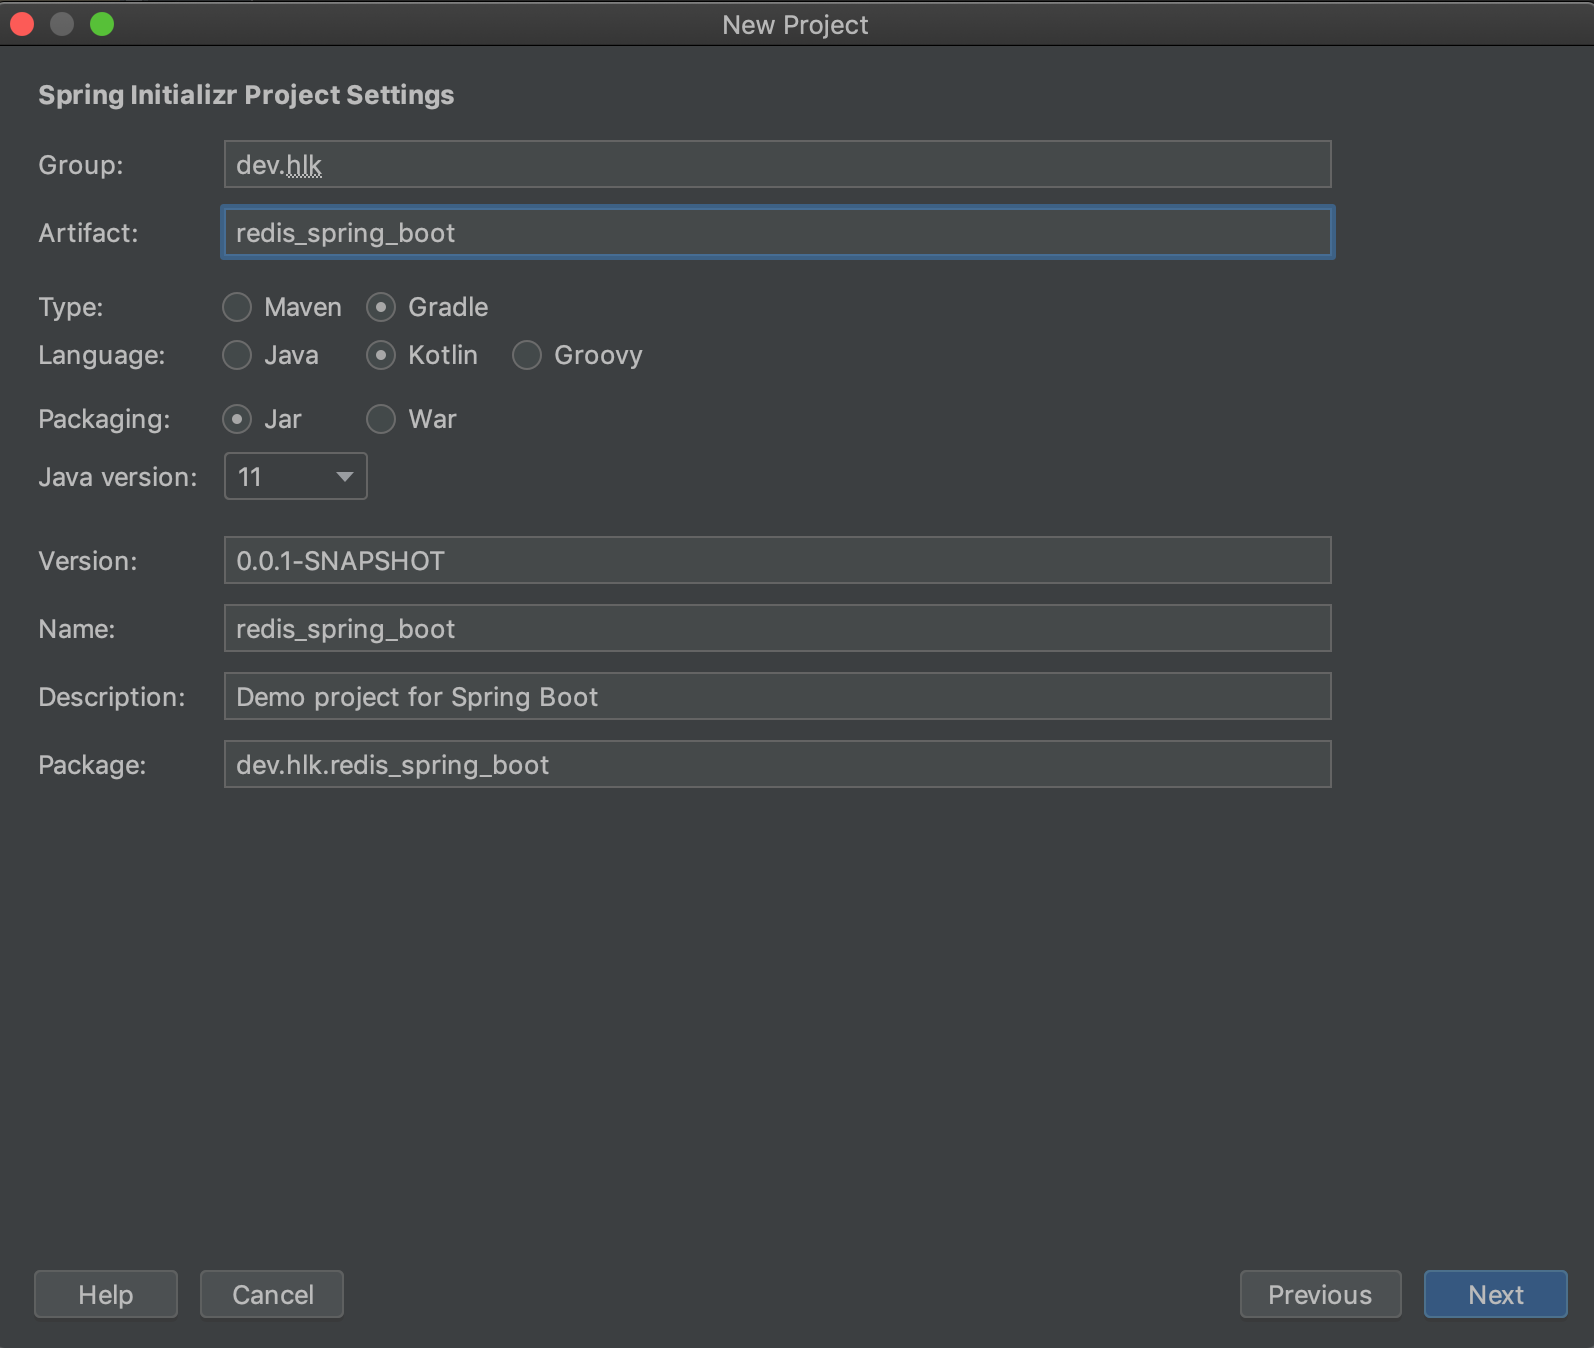Focus the Package text field
1594x1348 pixels.
777,765
